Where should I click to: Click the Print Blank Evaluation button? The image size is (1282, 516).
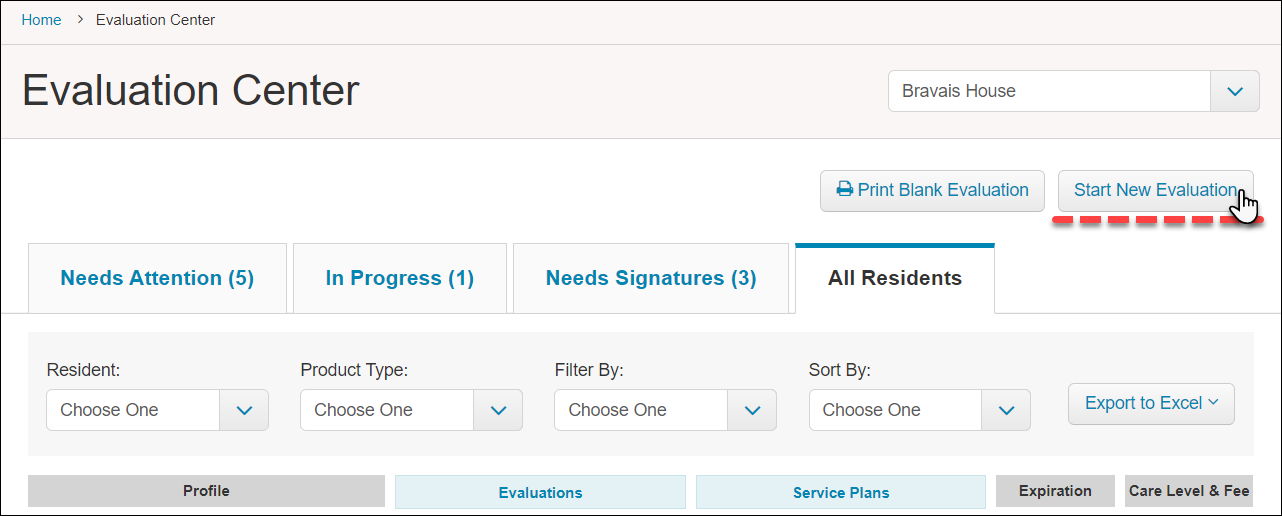click(x=932, y=190)
